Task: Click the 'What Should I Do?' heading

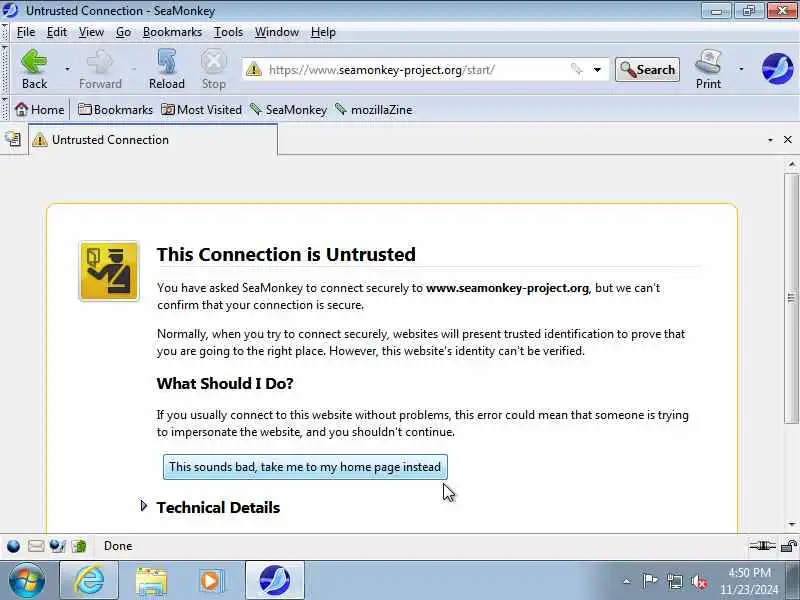Action: [225, 383]
